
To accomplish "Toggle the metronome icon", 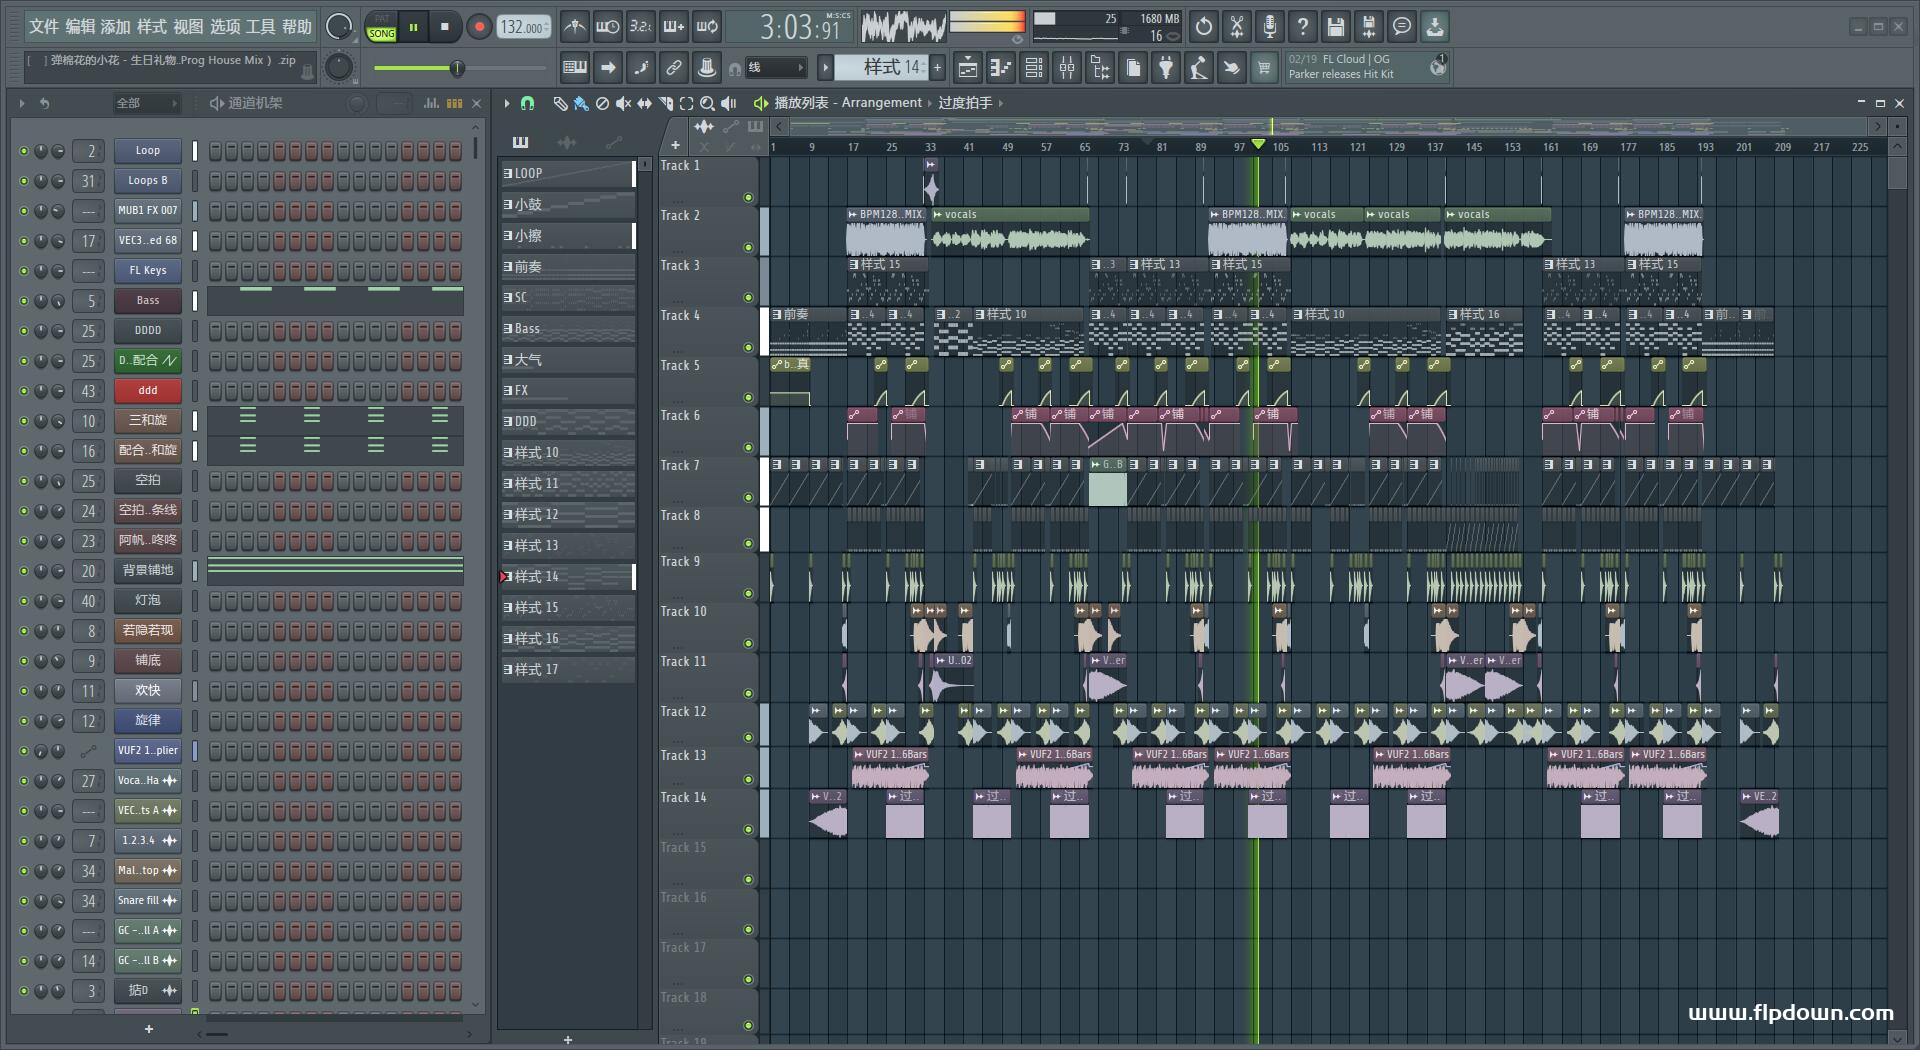I will (574, 27).
